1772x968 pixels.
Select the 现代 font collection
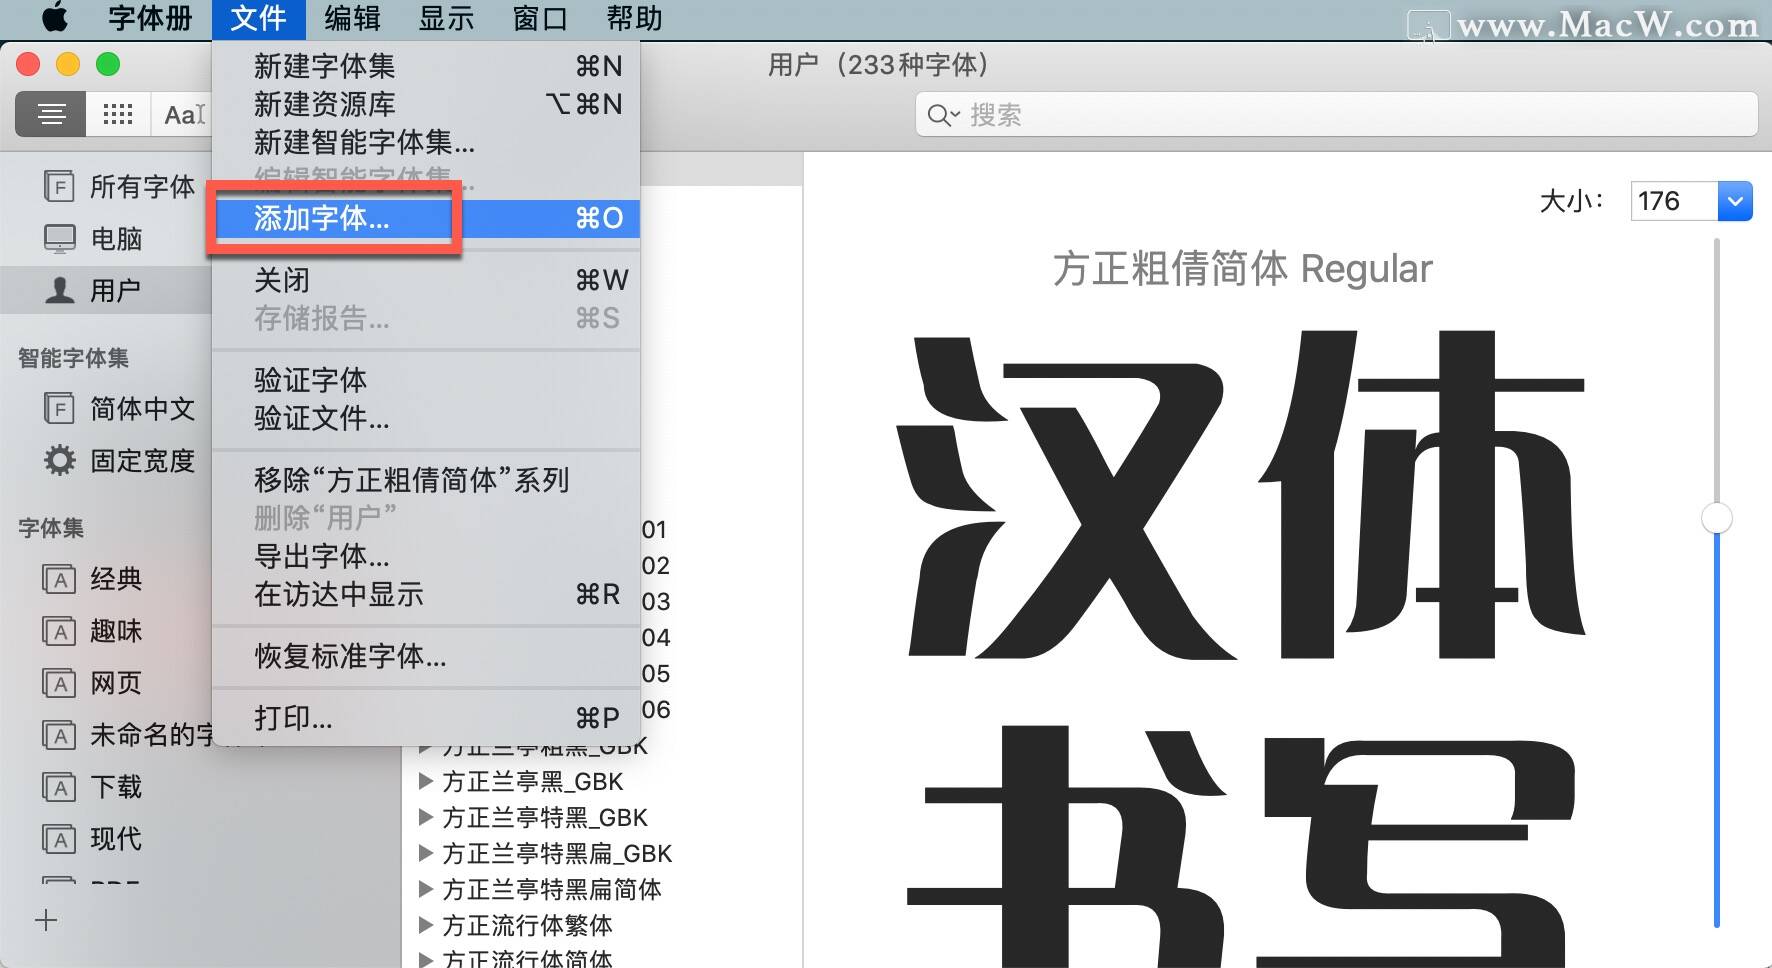tap(94, 838)
